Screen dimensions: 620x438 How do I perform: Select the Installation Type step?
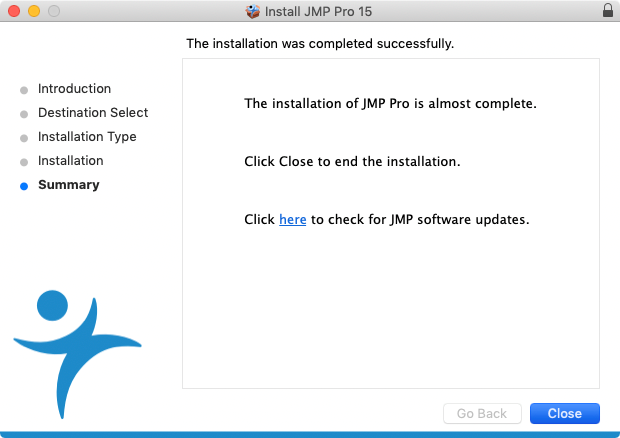(87, 137)
